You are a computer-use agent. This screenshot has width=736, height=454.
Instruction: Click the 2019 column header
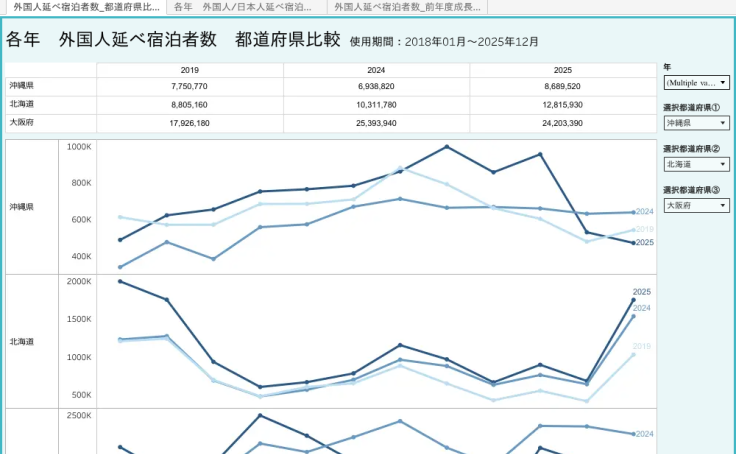[190, 70]
